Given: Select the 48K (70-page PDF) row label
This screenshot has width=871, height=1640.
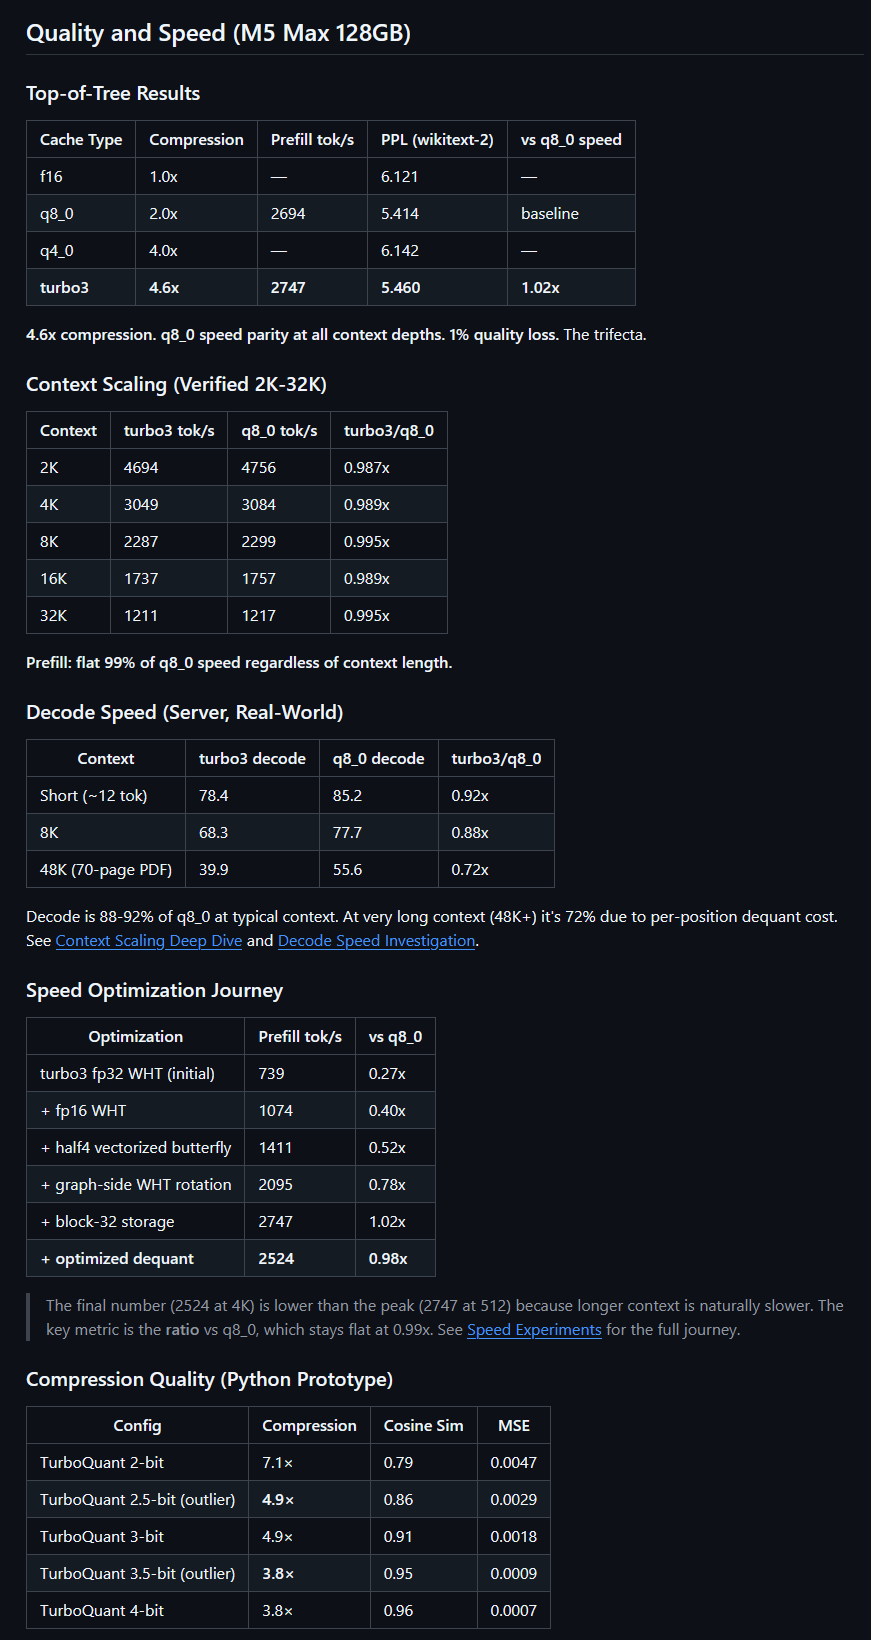Looking at the screenshot, I should [x=106, y=870].
